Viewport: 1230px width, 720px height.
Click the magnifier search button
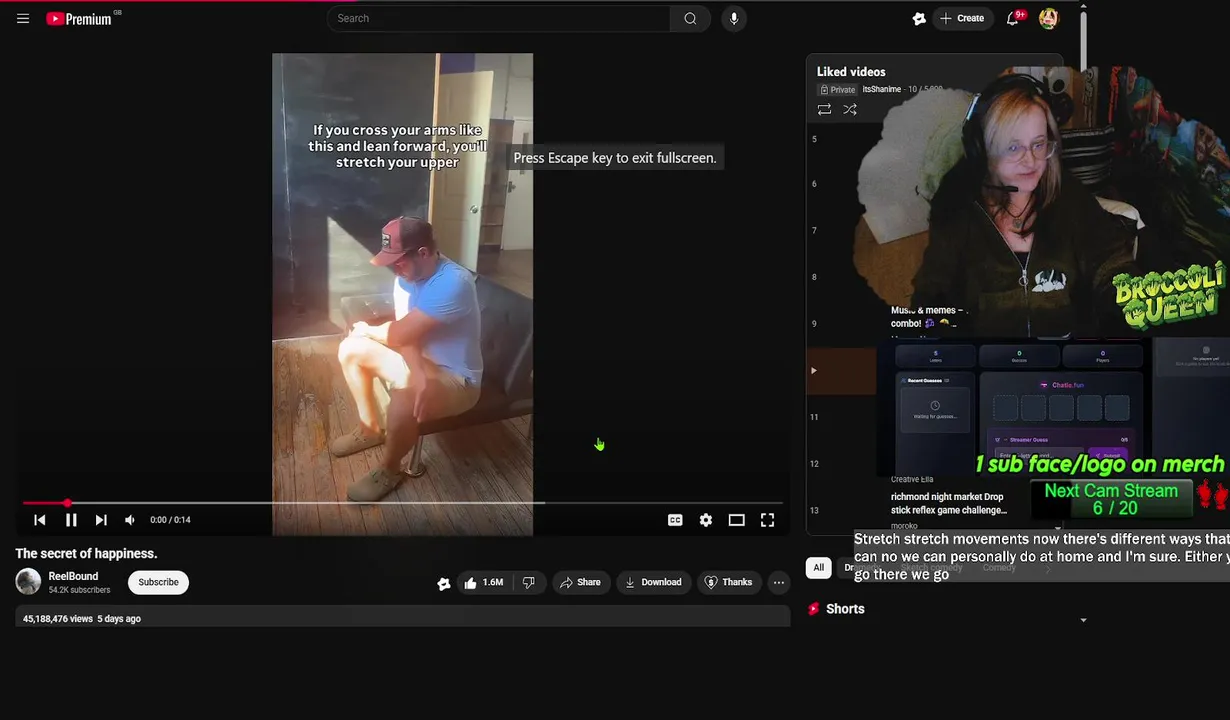point(690,18)
